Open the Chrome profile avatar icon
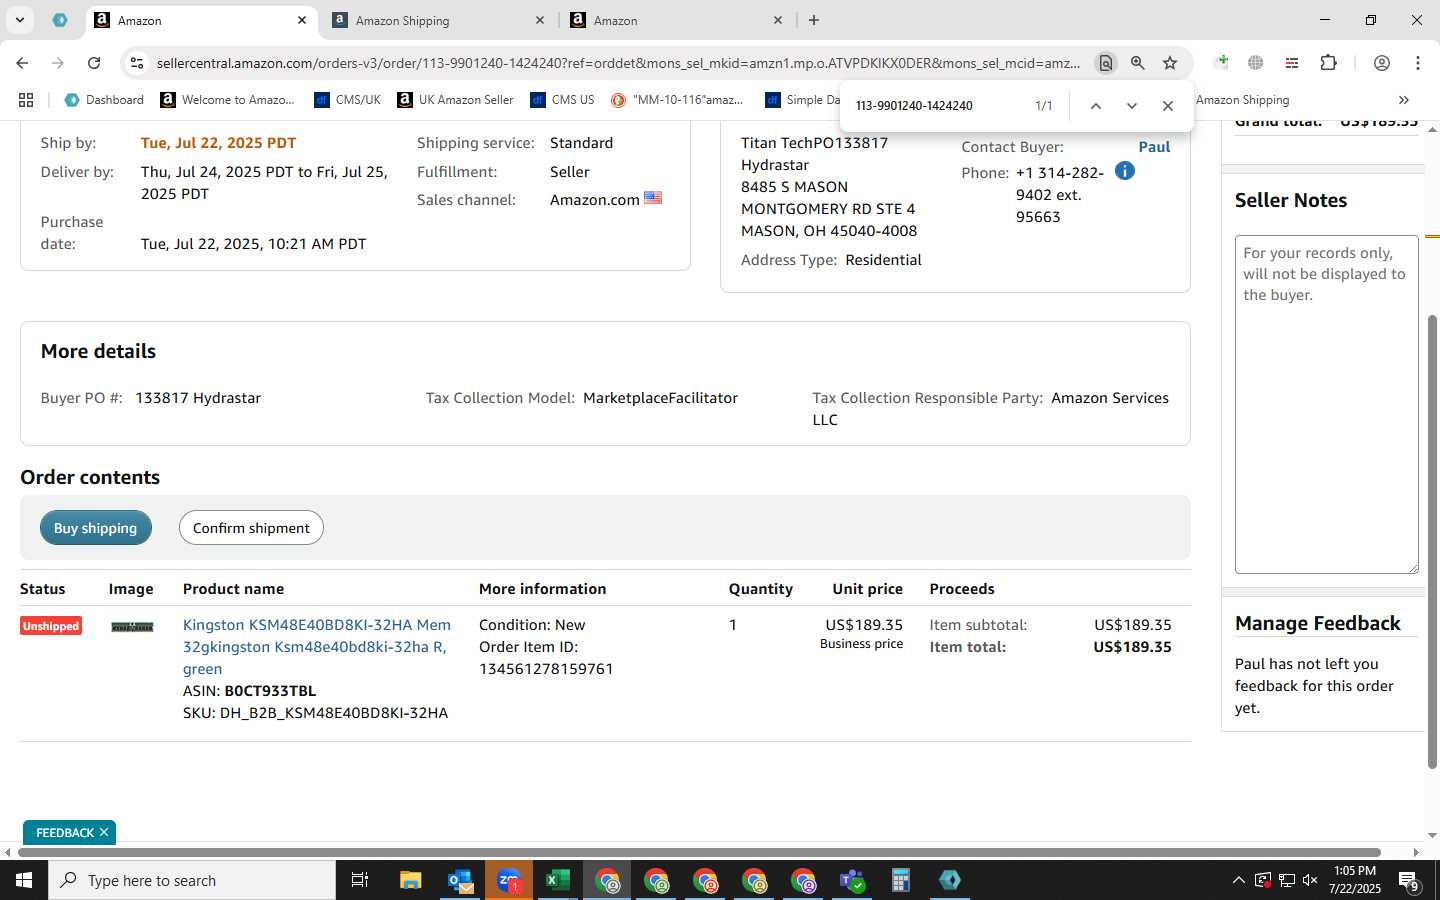Screen dimensions: 1440x900 pos(1382,63)
